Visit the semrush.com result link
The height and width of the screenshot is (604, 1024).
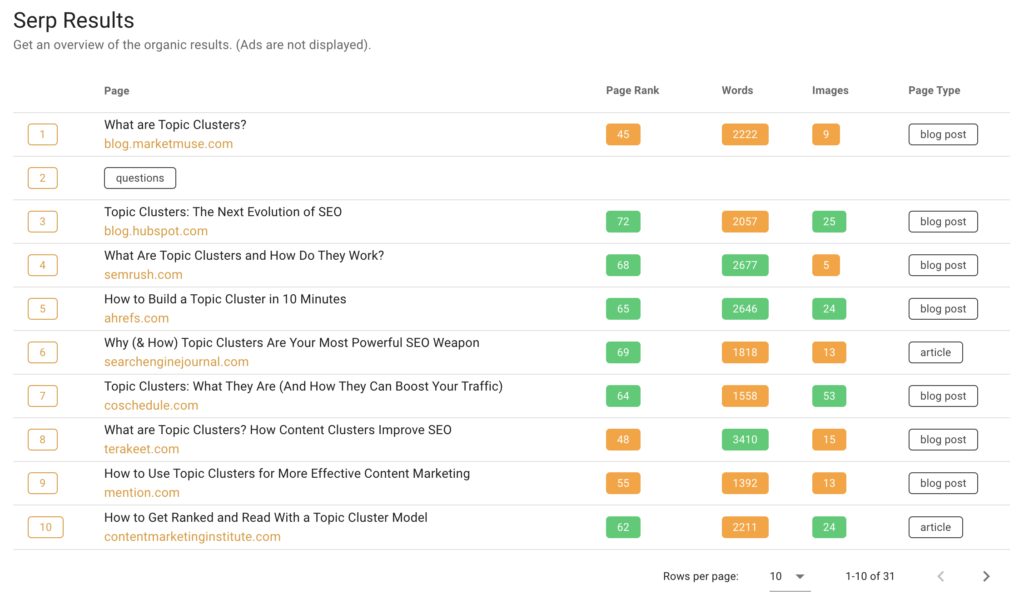[x=143, y=274]
